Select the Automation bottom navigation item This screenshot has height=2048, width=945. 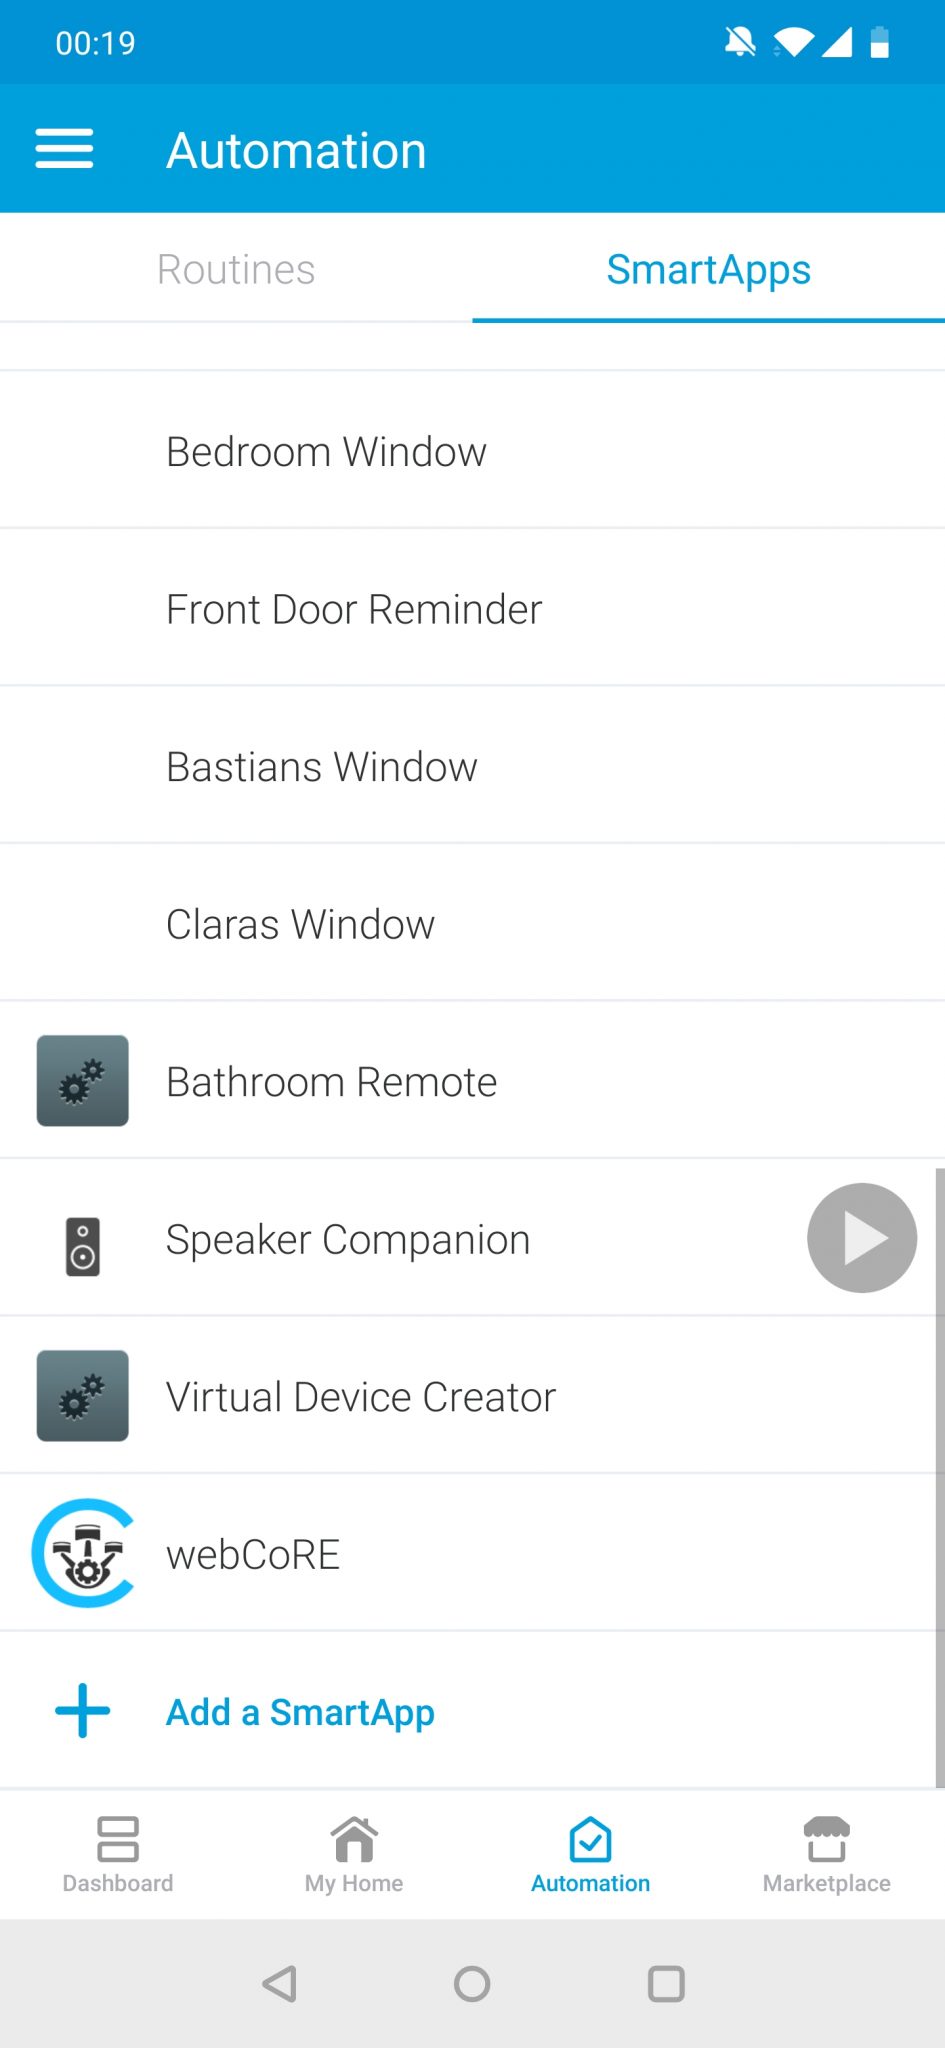coord(590,1855)
